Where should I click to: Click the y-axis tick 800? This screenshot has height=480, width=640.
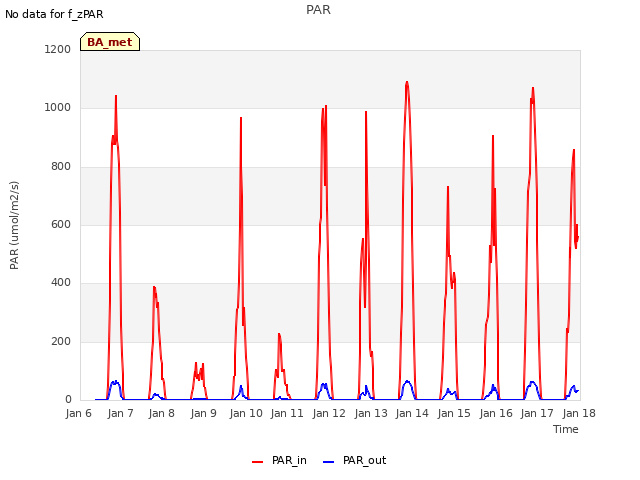(x=61, y=167)
